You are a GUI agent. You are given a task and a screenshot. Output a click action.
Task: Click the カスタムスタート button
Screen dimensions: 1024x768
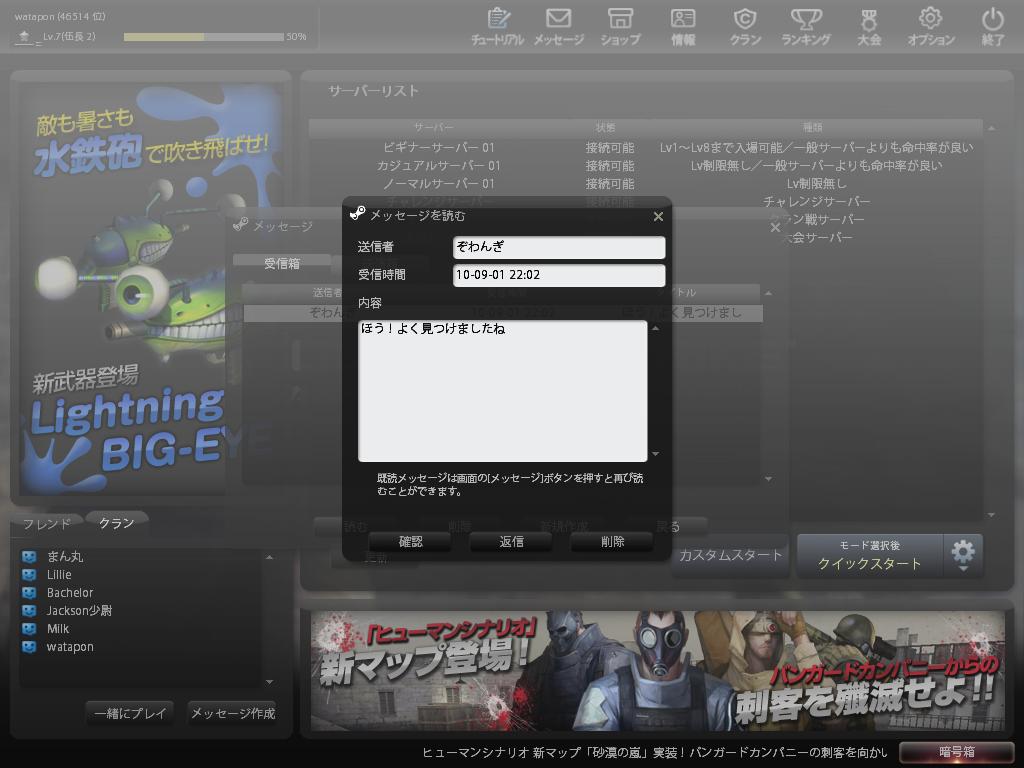click(x=730, y=555)
